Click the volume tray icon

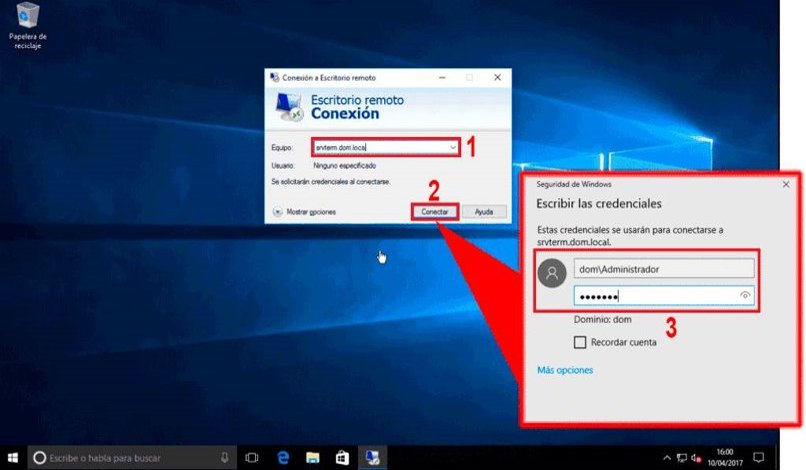[x=697, y=458]
